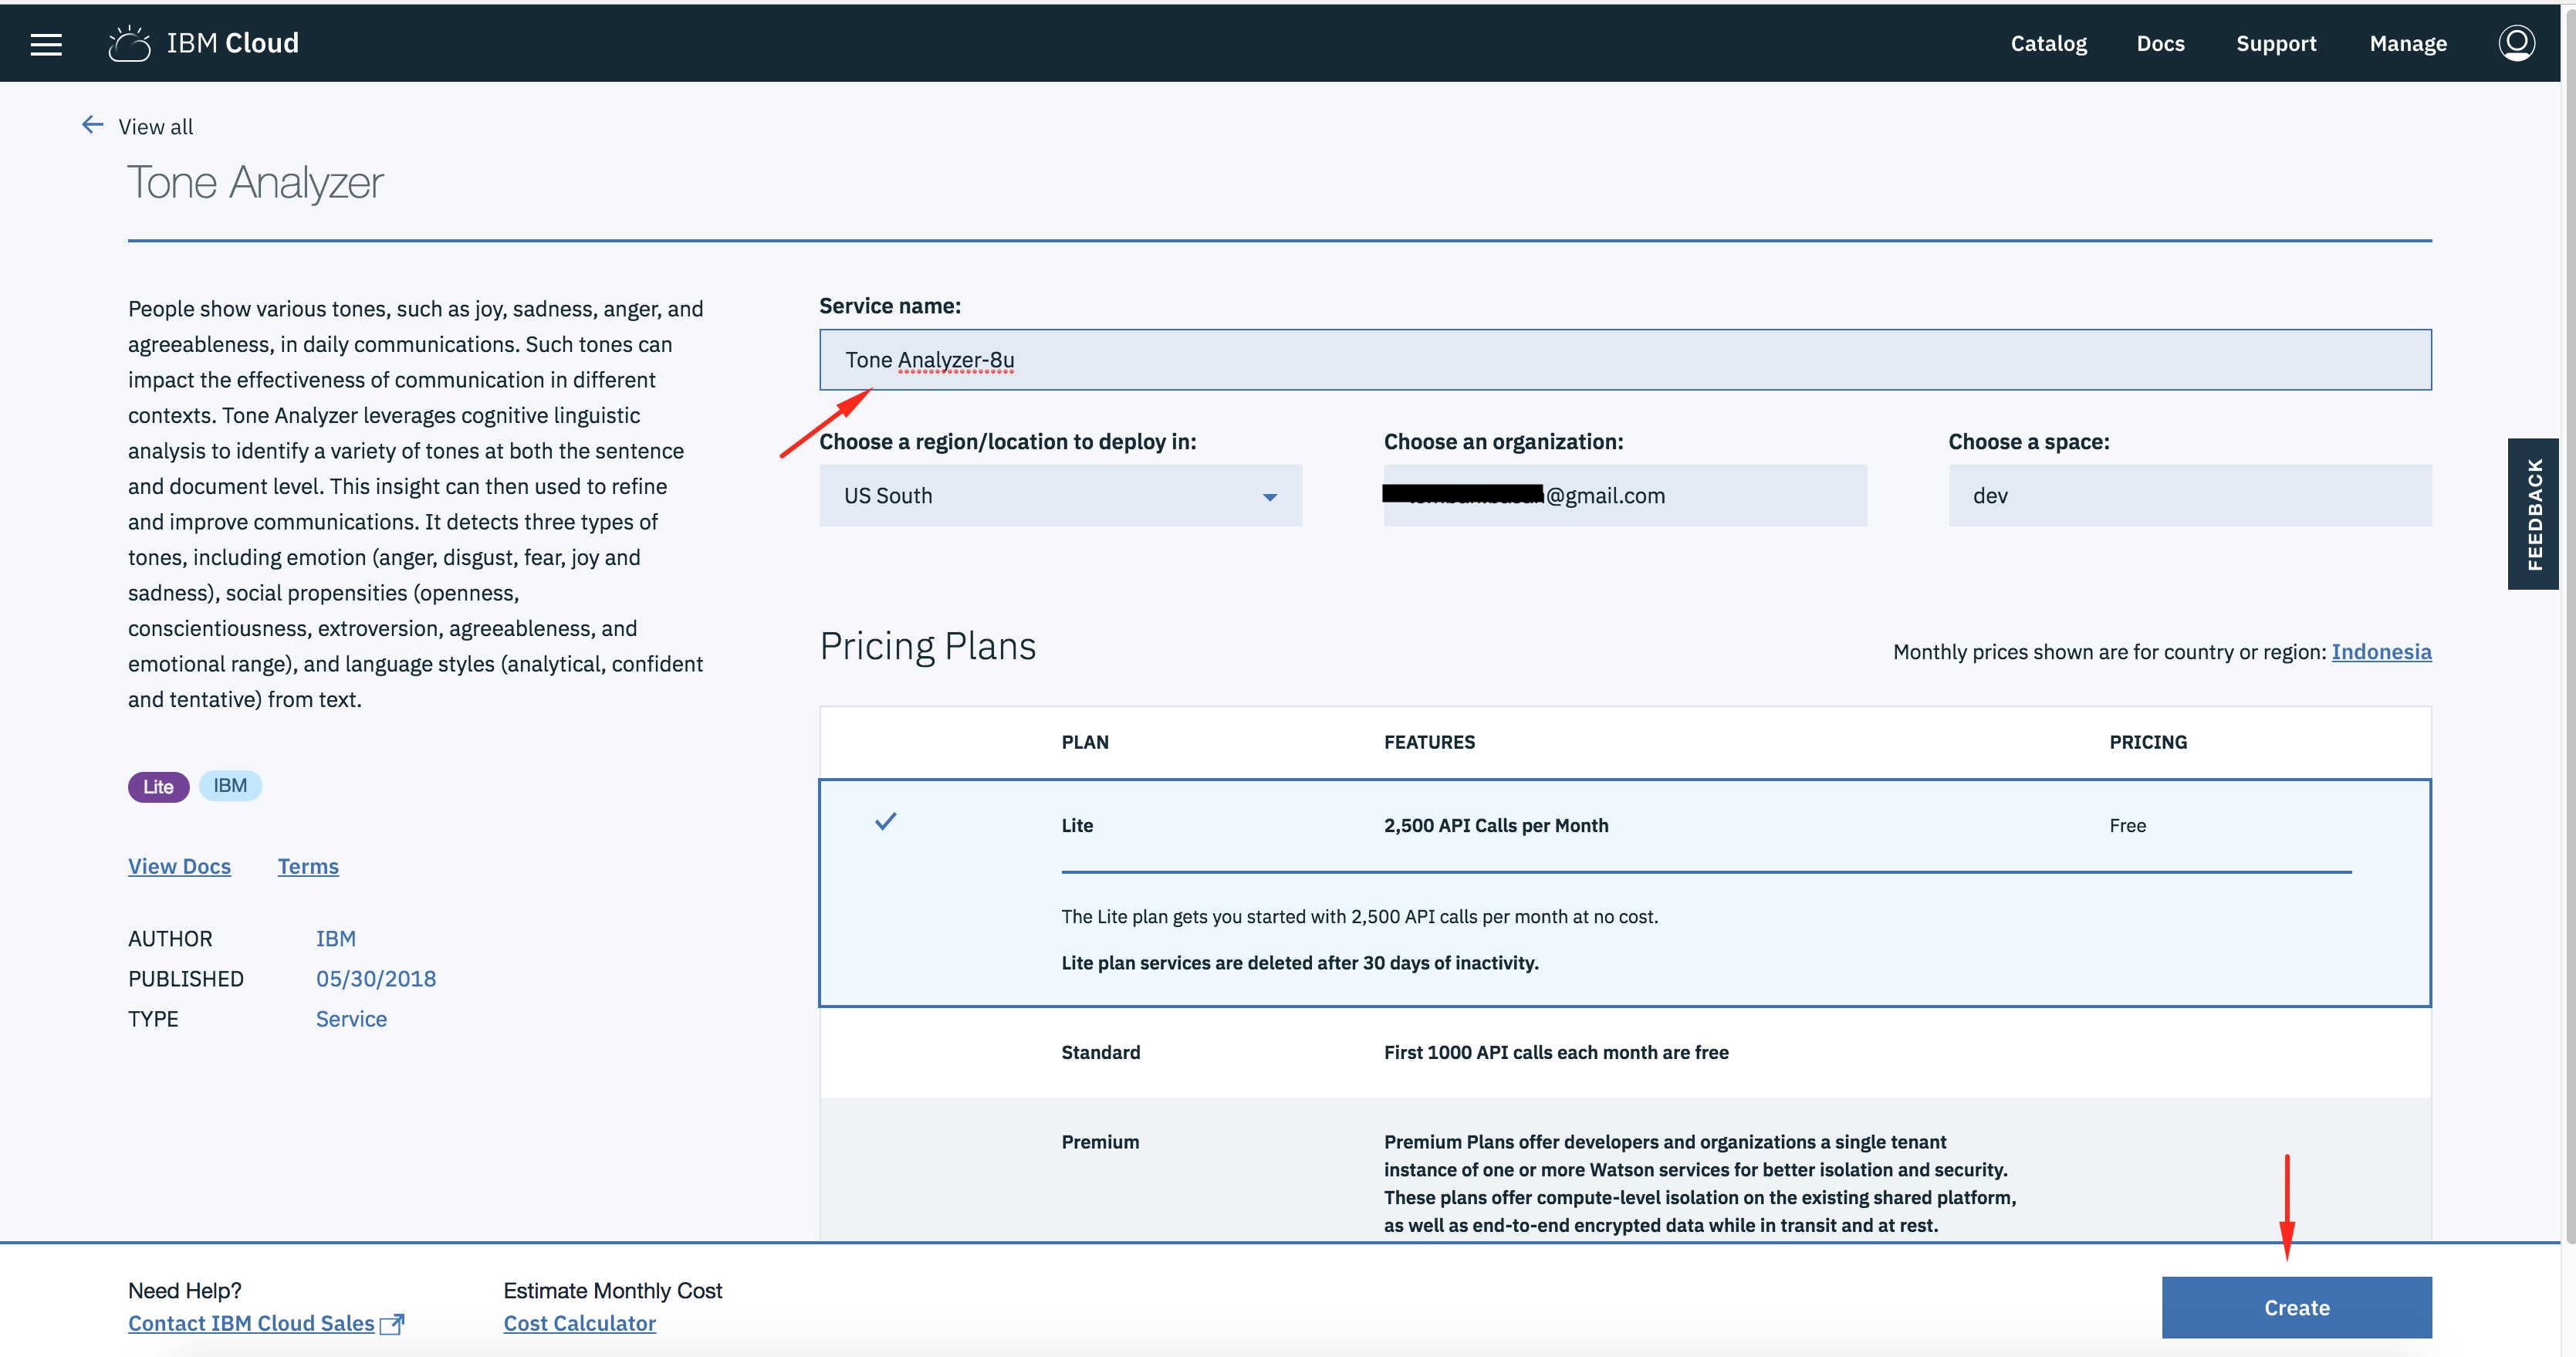This screenshot has width=2576, height=1357.
Task: Open the FEEDBACK side tab
Action: point(2534,514)
